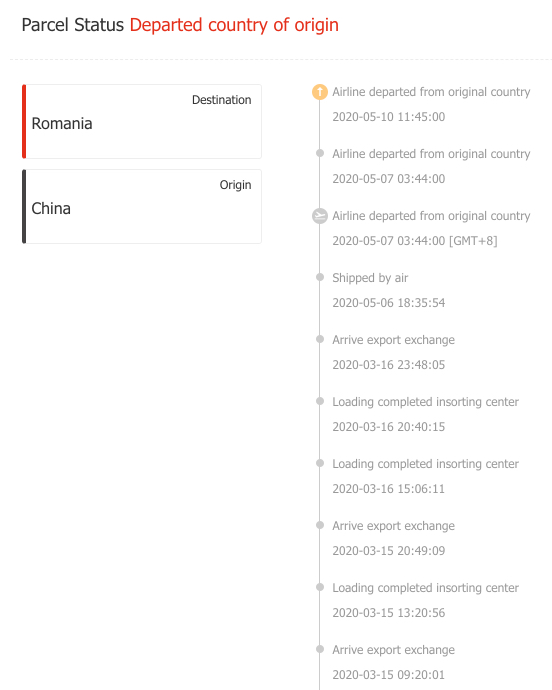
Task: Select the 2020-05-10 11:45:00 timestamp
Action: point(389,117)
